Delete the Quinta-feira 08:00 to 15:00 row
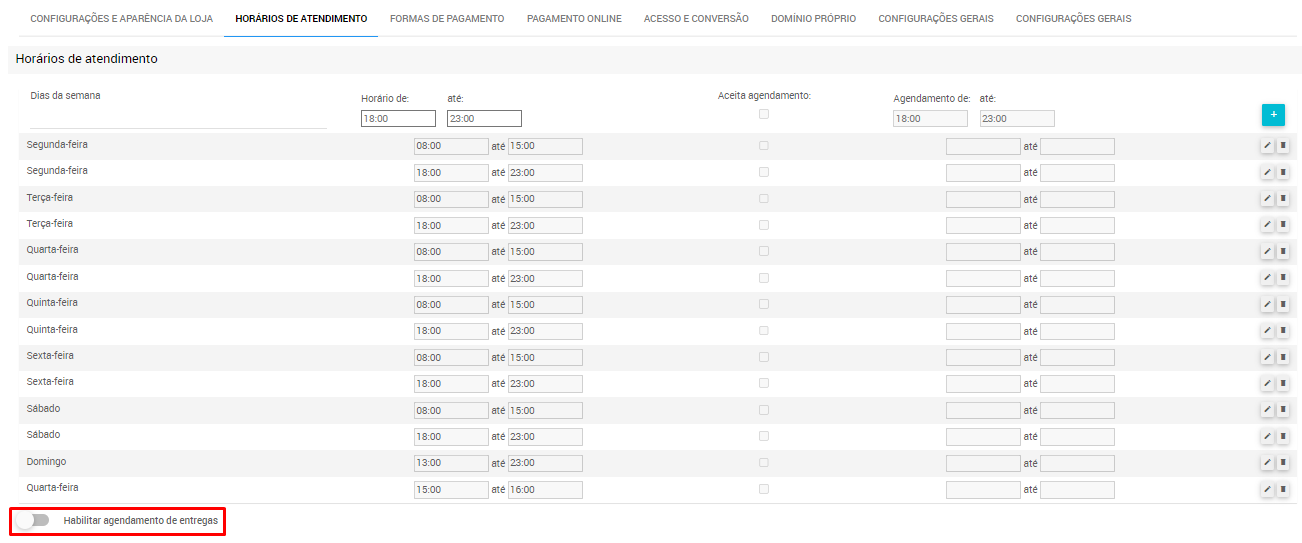This screenshot has width=1302, height=543. (x=1283, y=304)
